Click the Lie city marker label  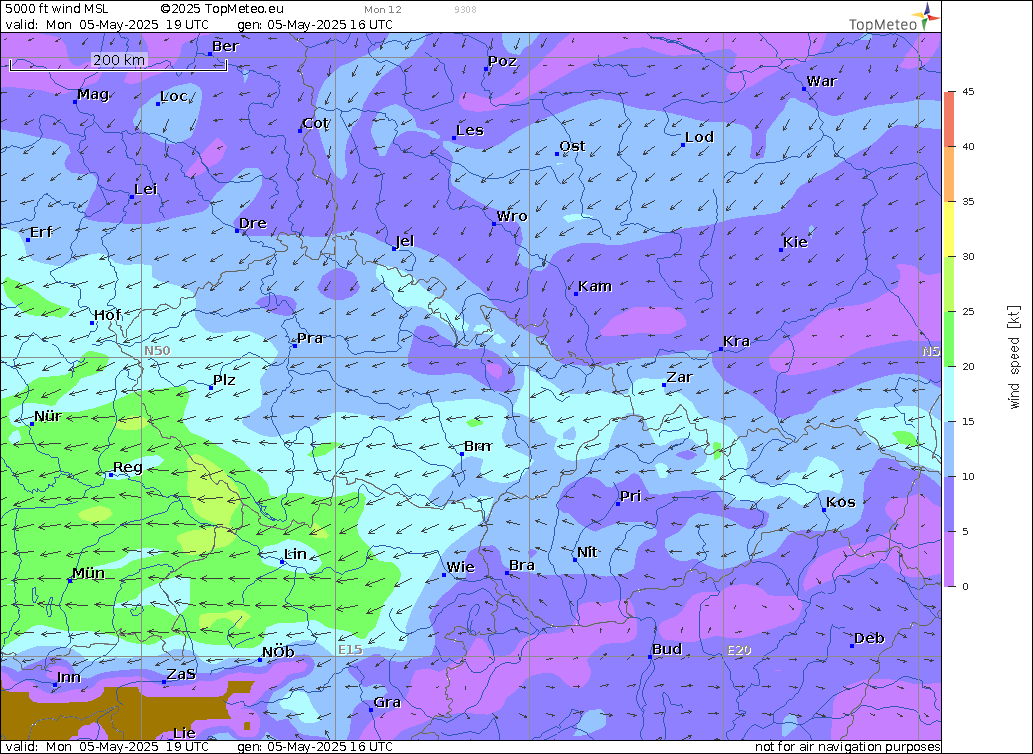184,733
